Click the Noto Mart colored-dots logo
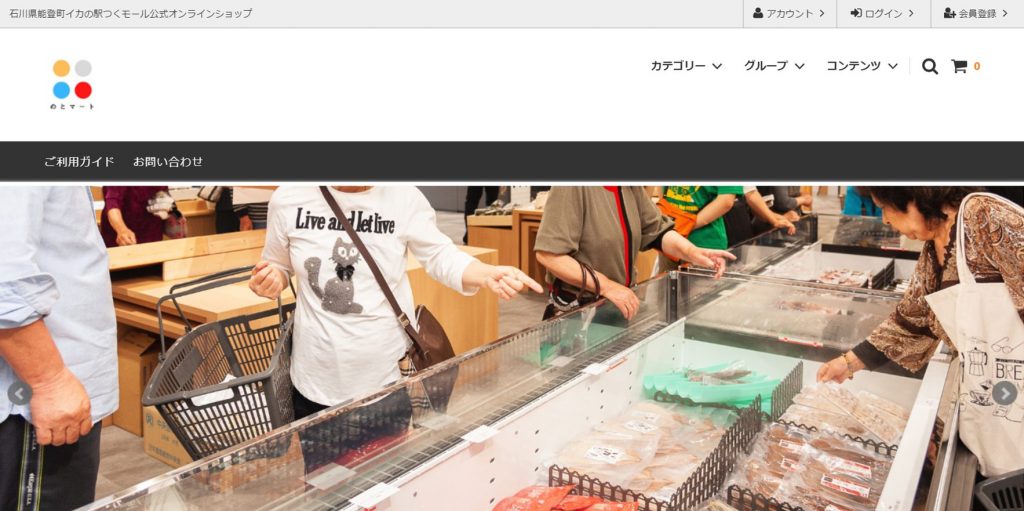 pyautogui.click(x=72, y=84)
